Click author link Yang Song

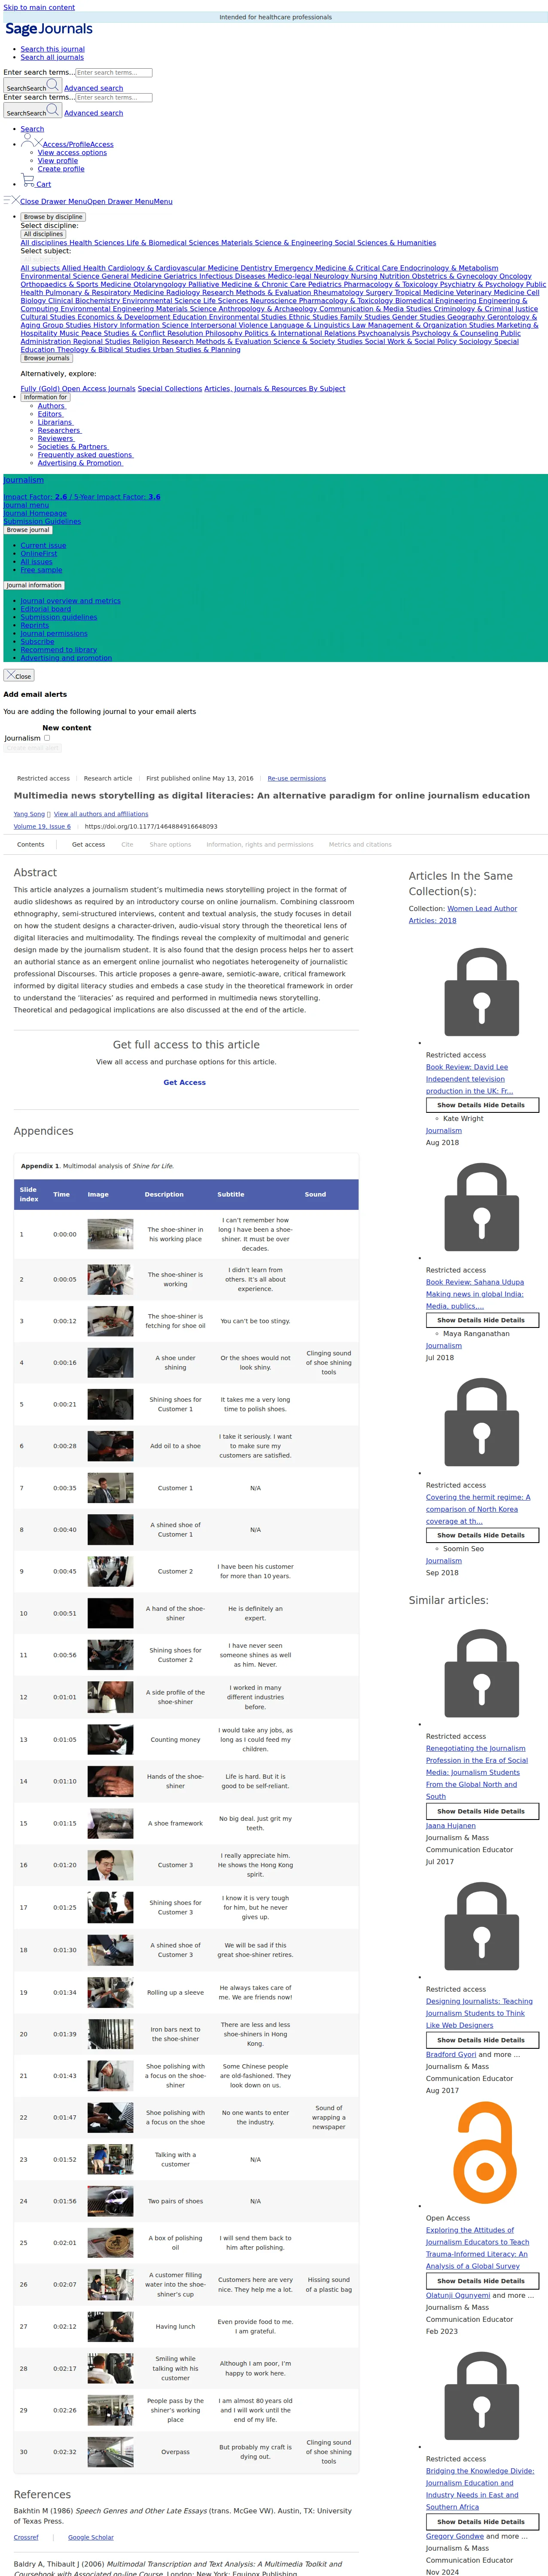[x=29, y=814]
